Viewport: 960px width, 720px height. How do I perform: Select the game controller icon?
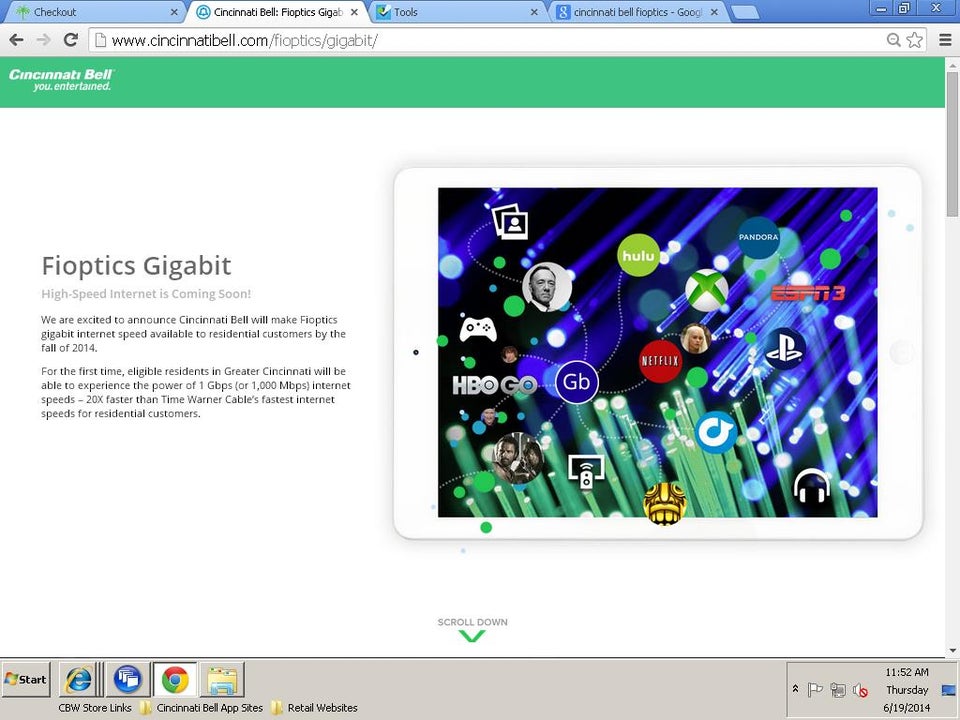[x=478, y=329]
